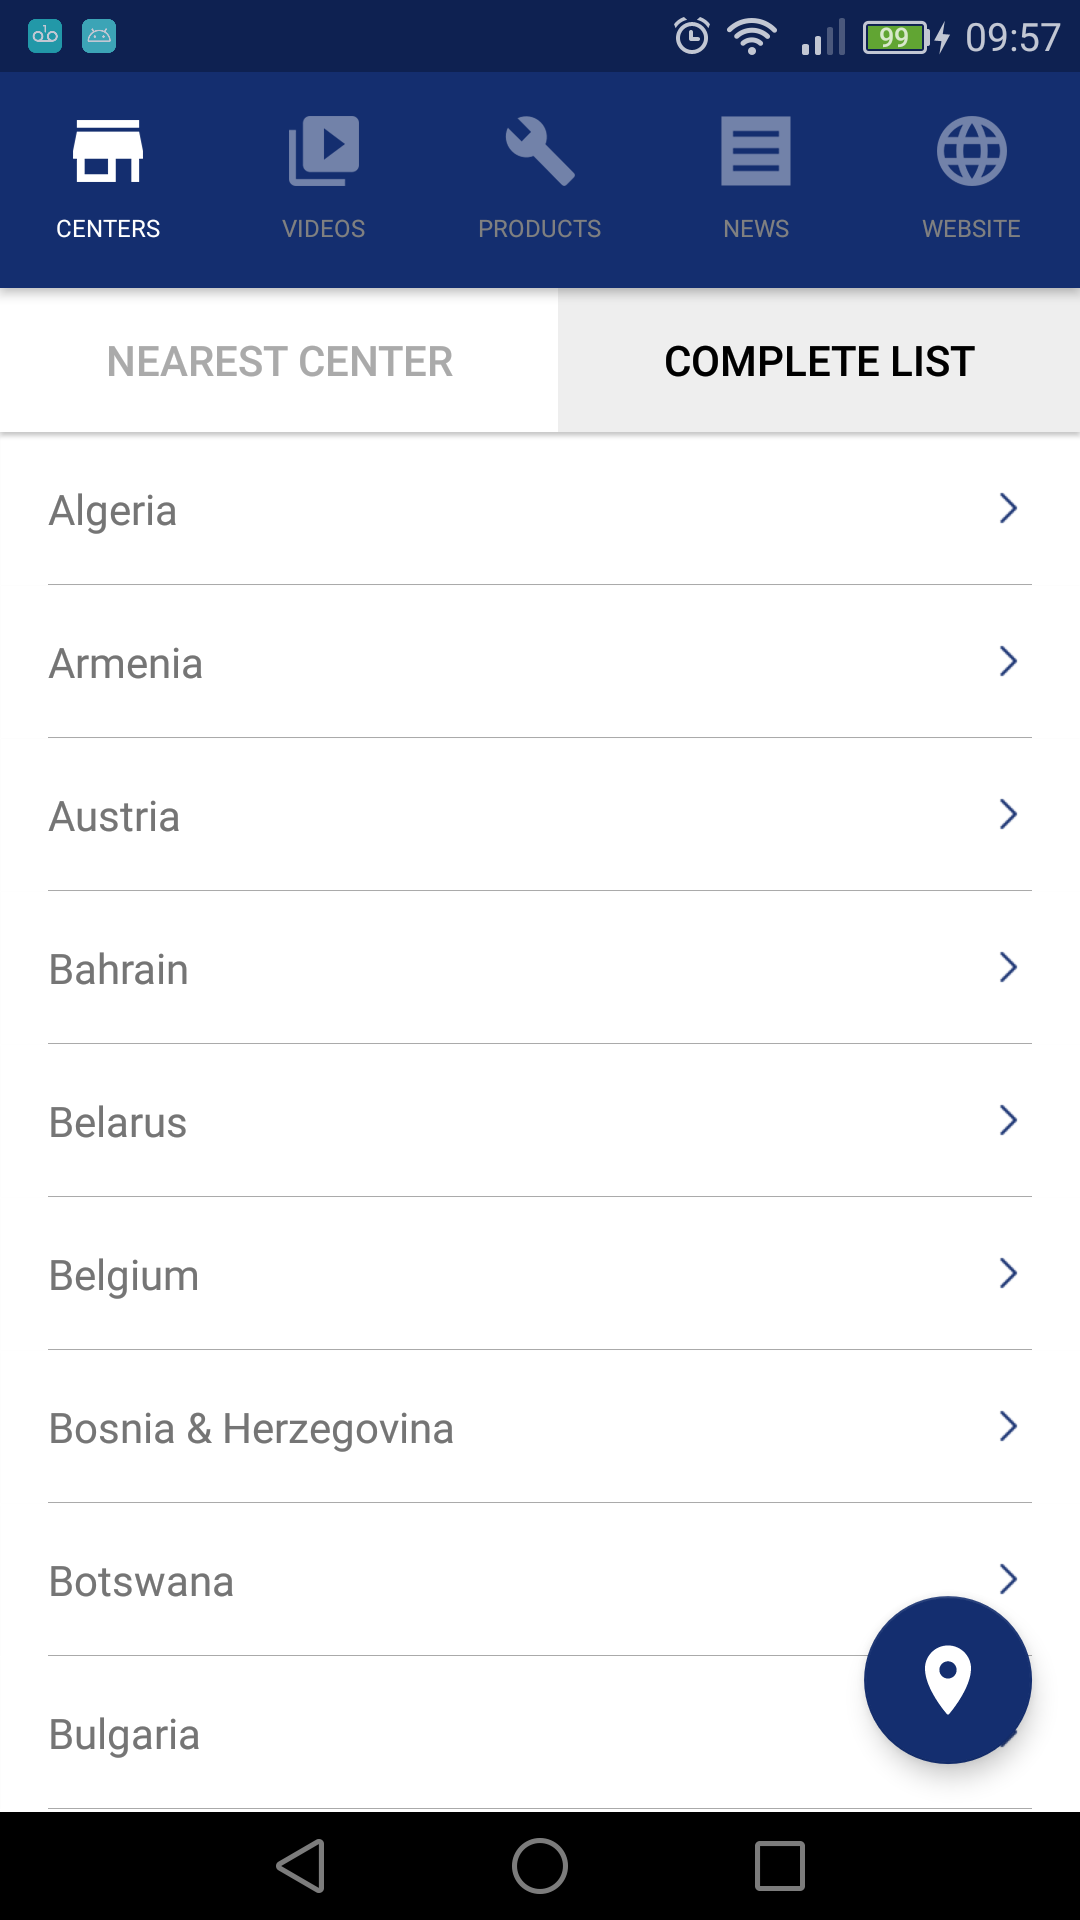Select the Complete List tab

click(819, 361)
